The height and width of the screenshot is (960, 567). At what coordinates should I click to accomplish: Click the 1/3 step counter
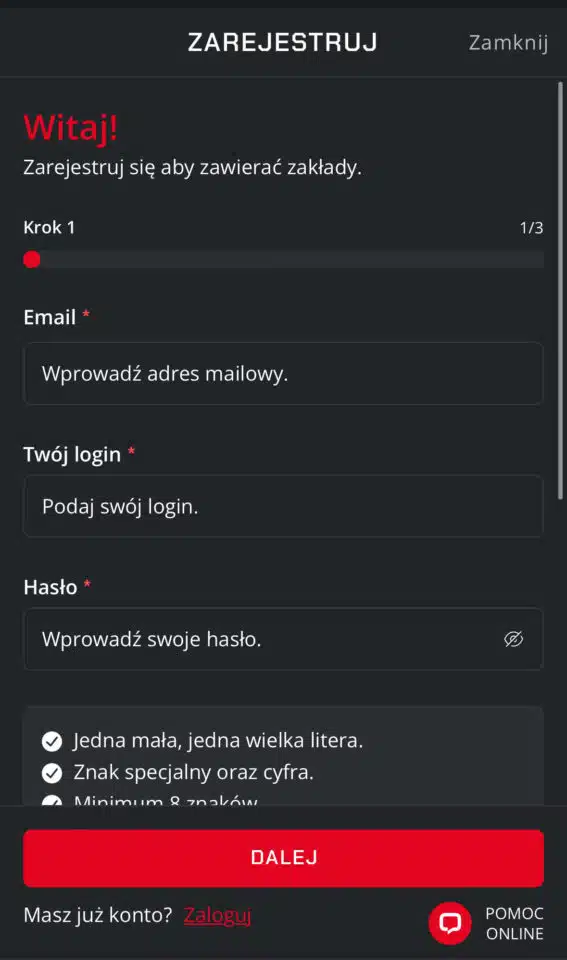click(x=531, y=228)
